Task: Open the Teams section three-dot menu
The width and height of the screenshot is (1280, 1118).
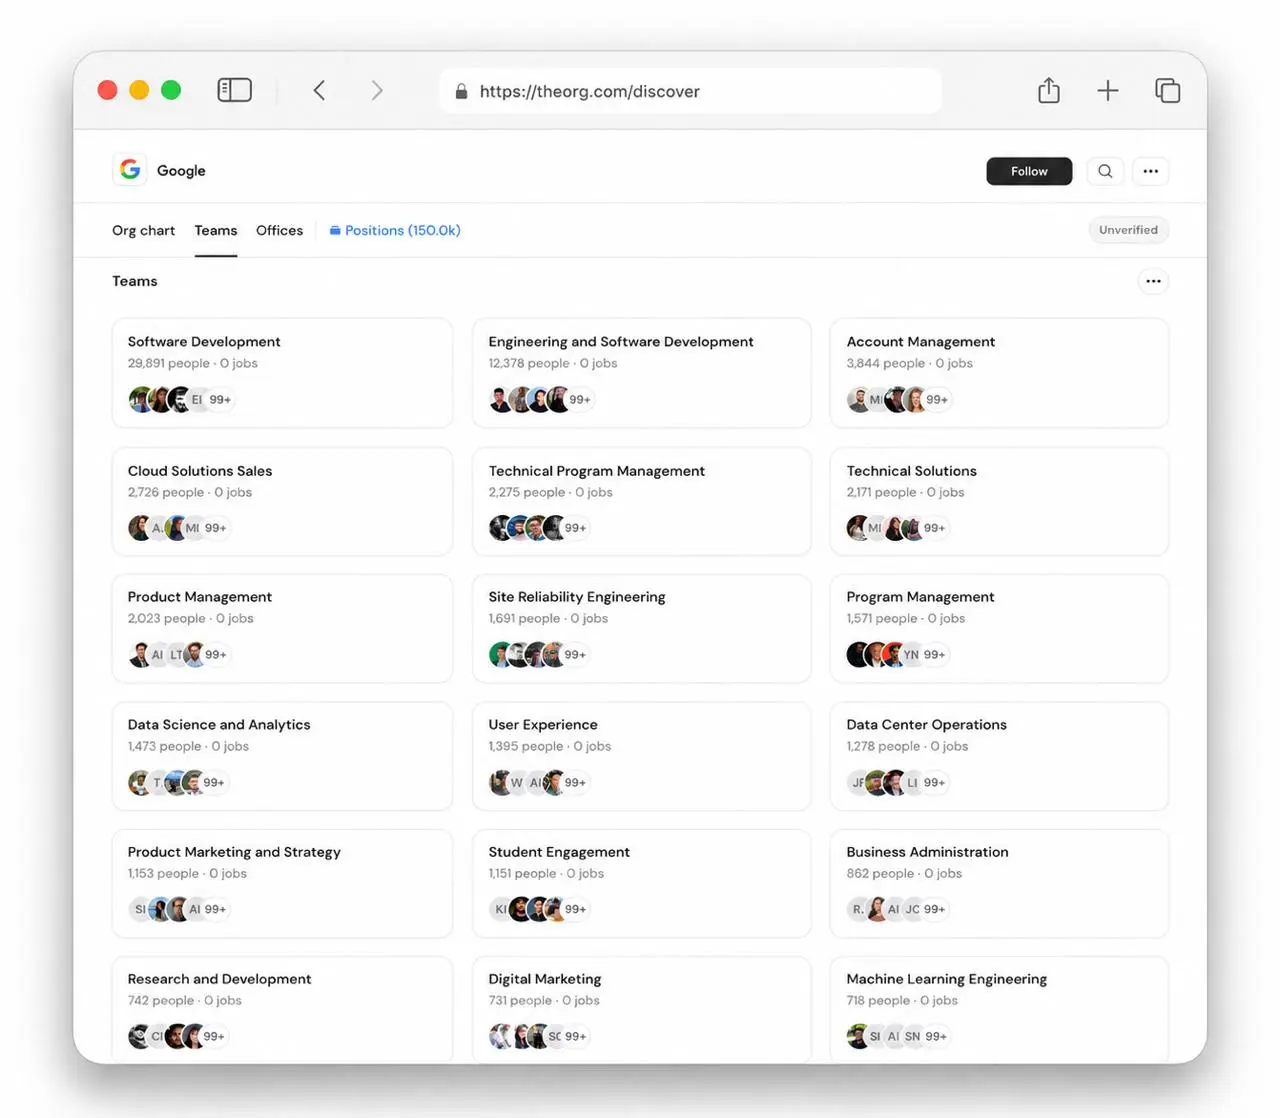Action: coord(1153,281)
